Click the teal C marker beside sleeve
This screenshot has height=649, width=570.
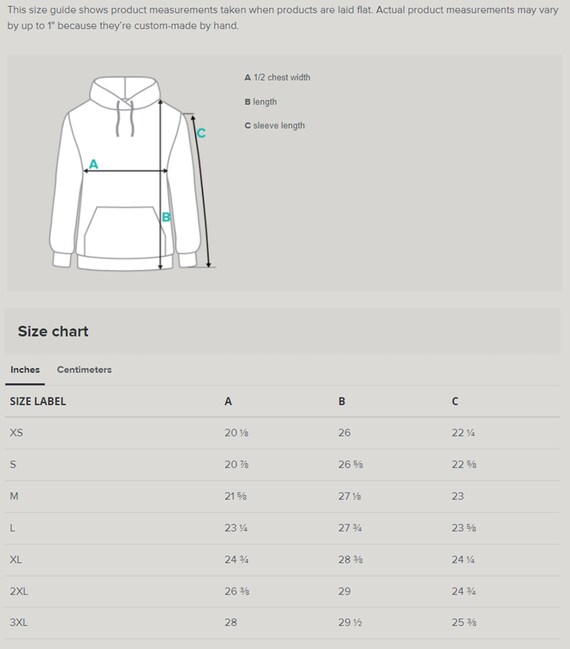[201, 133]
